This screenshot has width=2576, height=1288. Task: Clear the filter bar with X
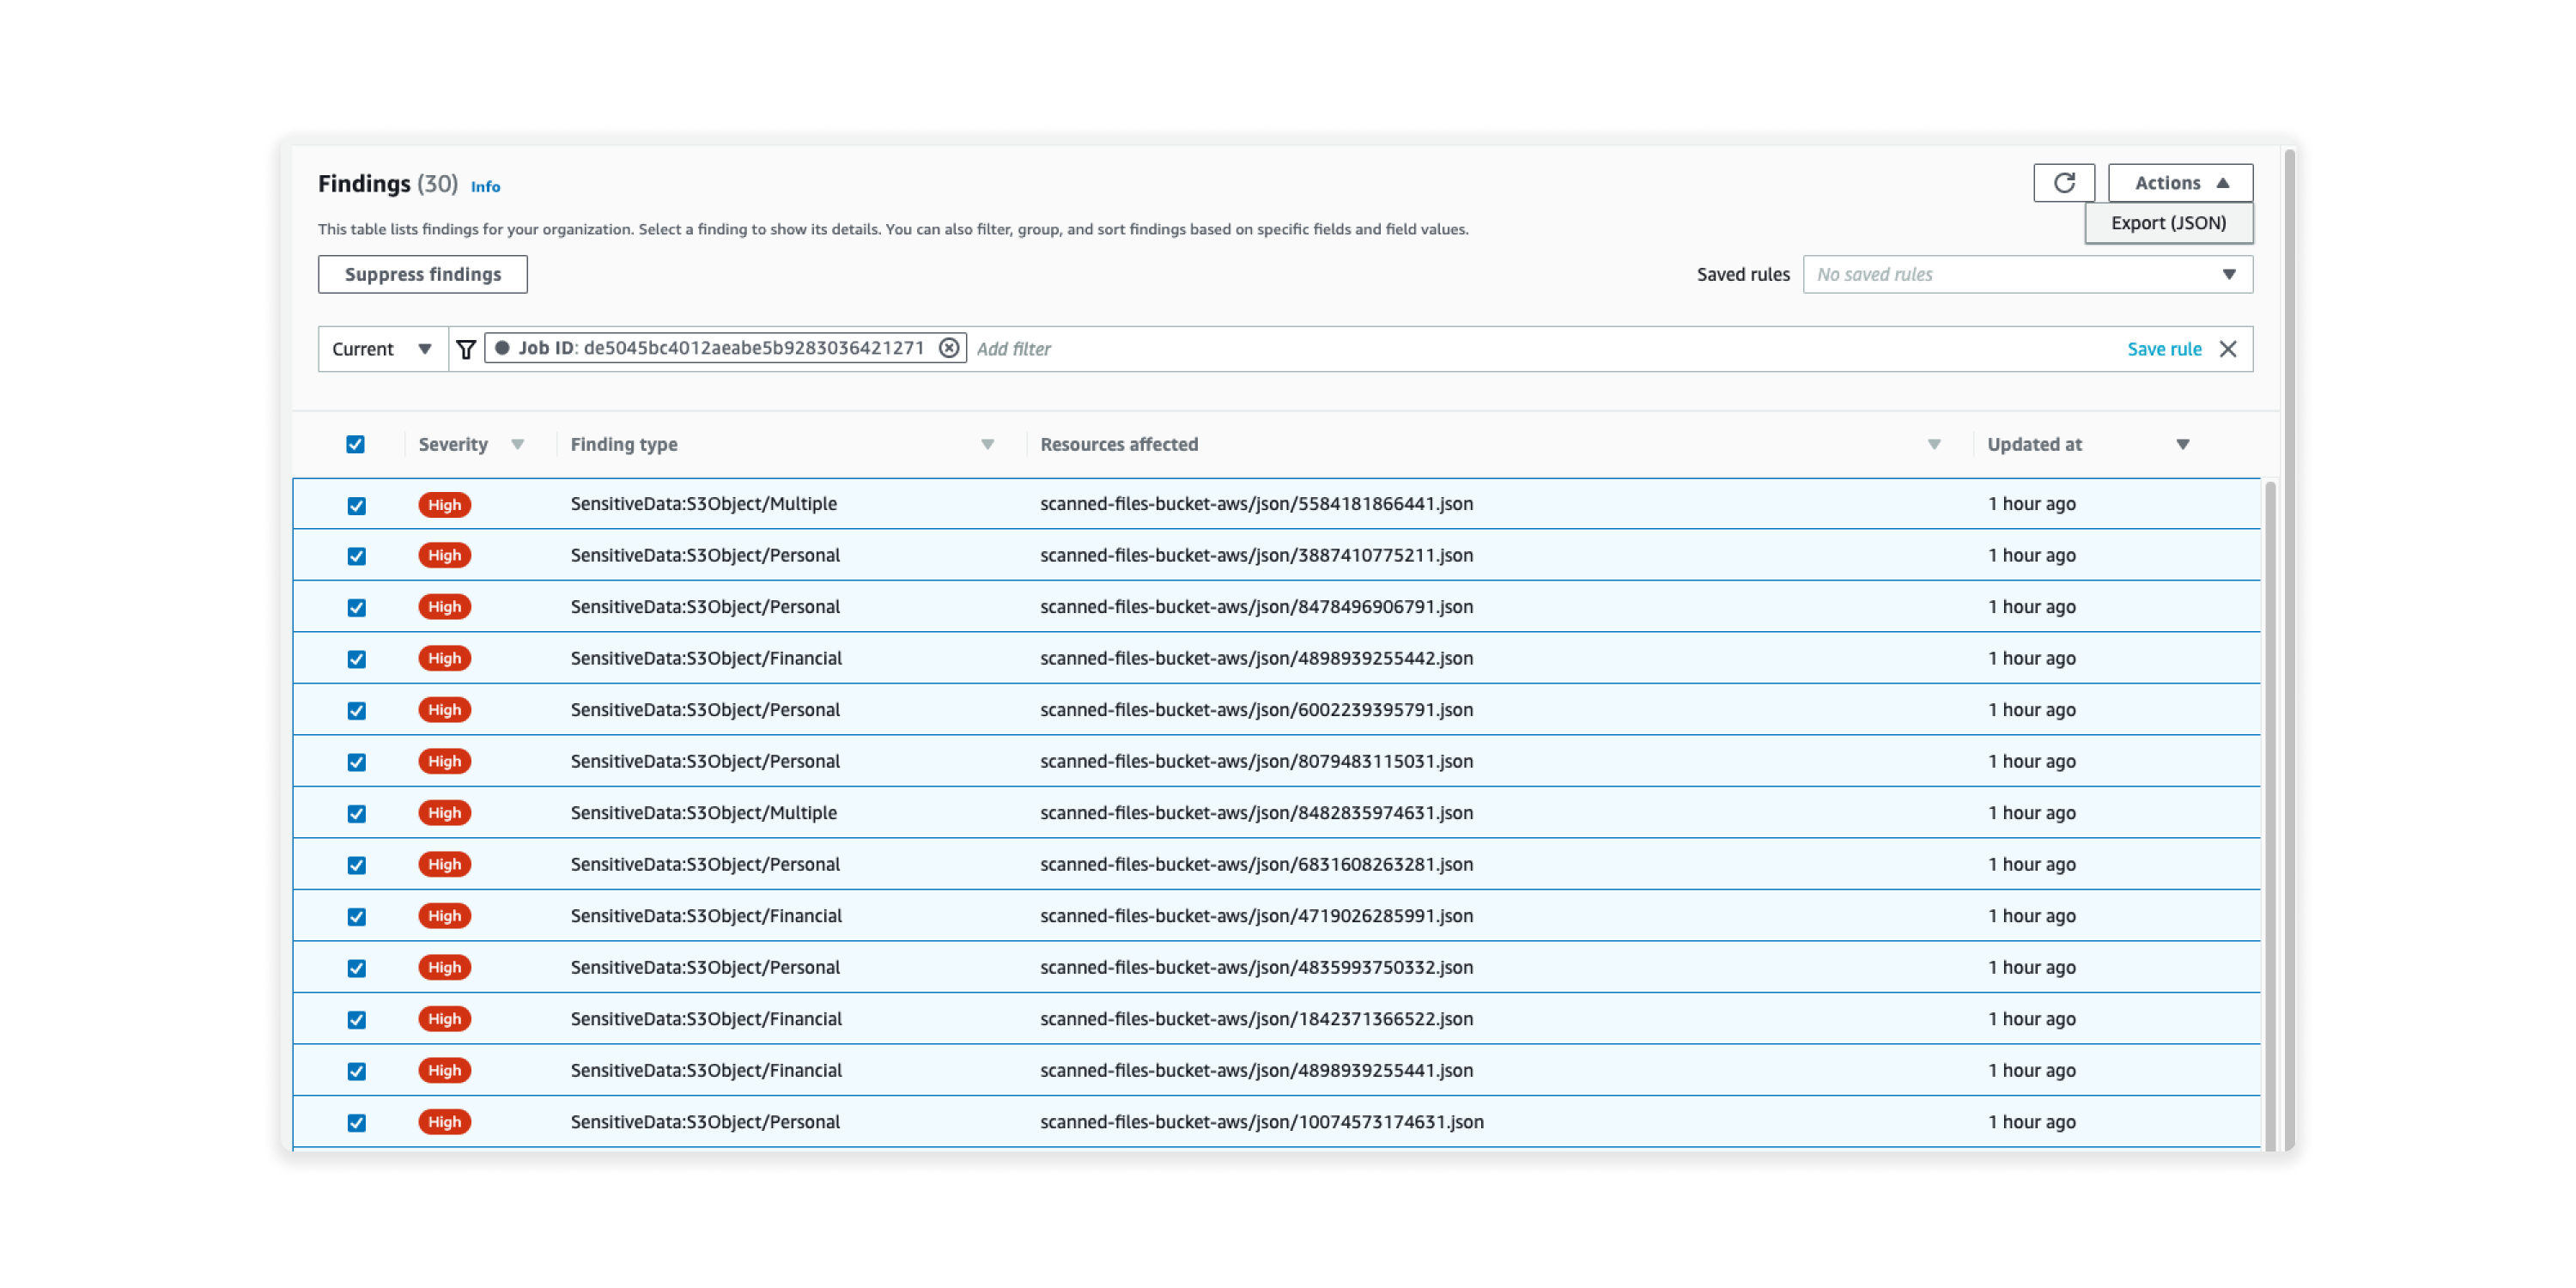[x=2228, y=349]
